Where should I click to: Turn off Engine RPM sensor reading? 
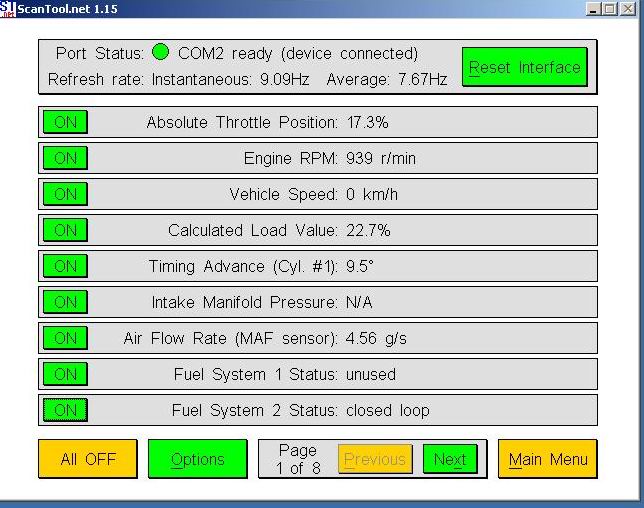point(65,158)
